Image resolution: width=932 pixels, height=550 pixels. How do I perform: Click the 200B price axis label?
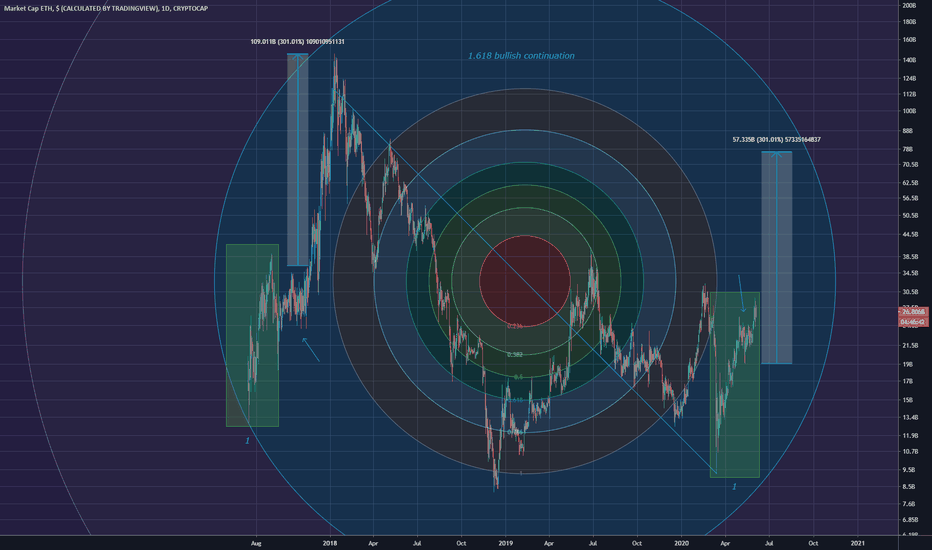tap(909, 5)
